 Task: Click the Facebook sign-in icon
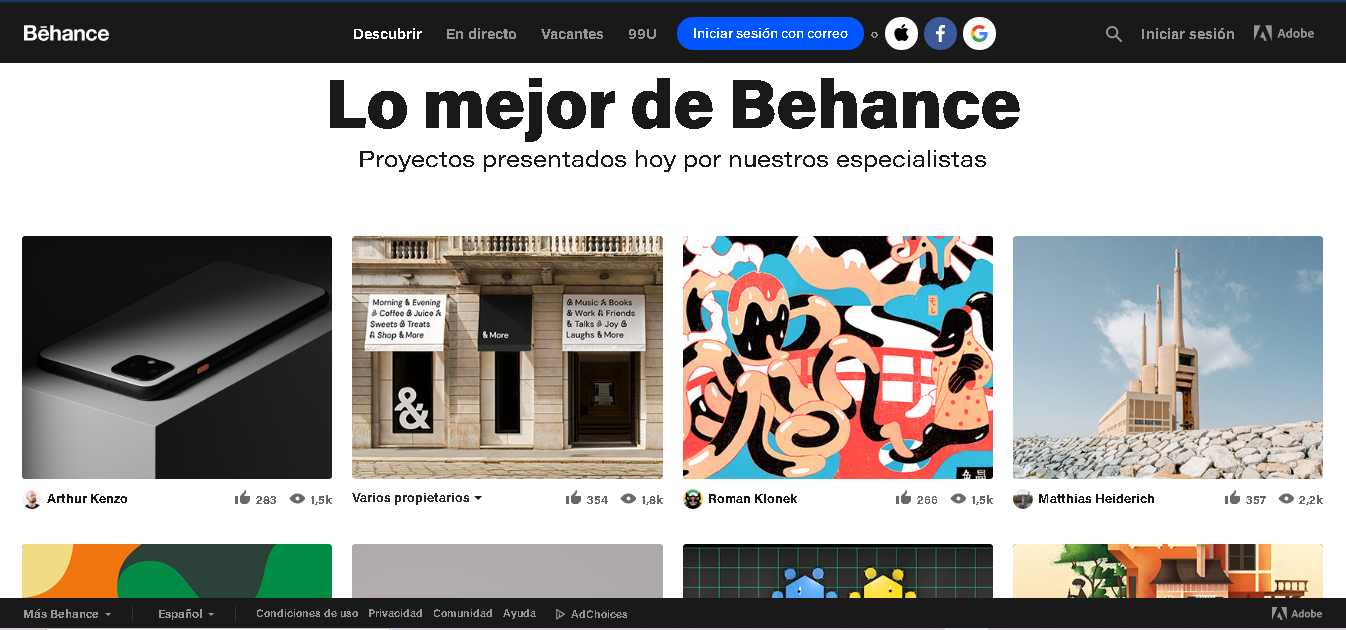click(940, 34)
